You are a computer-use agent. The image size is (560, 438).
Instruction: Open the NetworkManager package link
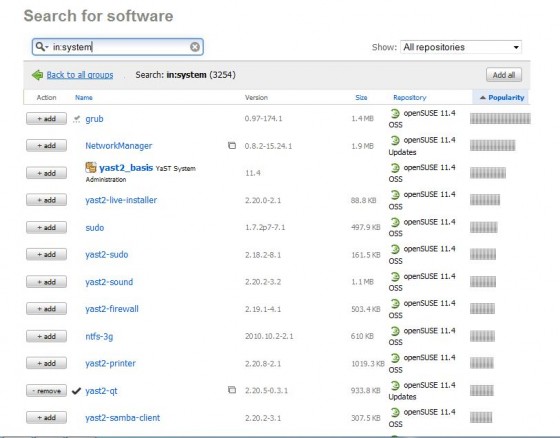pos(119,146)
